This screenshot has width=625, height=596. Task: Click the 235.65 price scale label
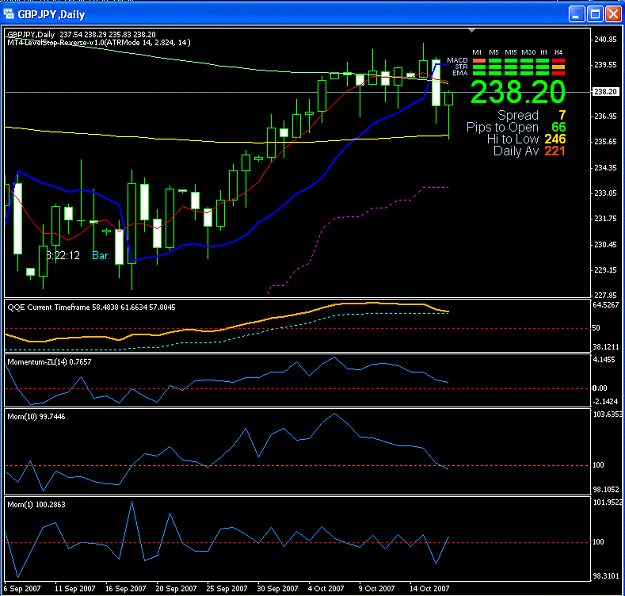pos(605,142)
